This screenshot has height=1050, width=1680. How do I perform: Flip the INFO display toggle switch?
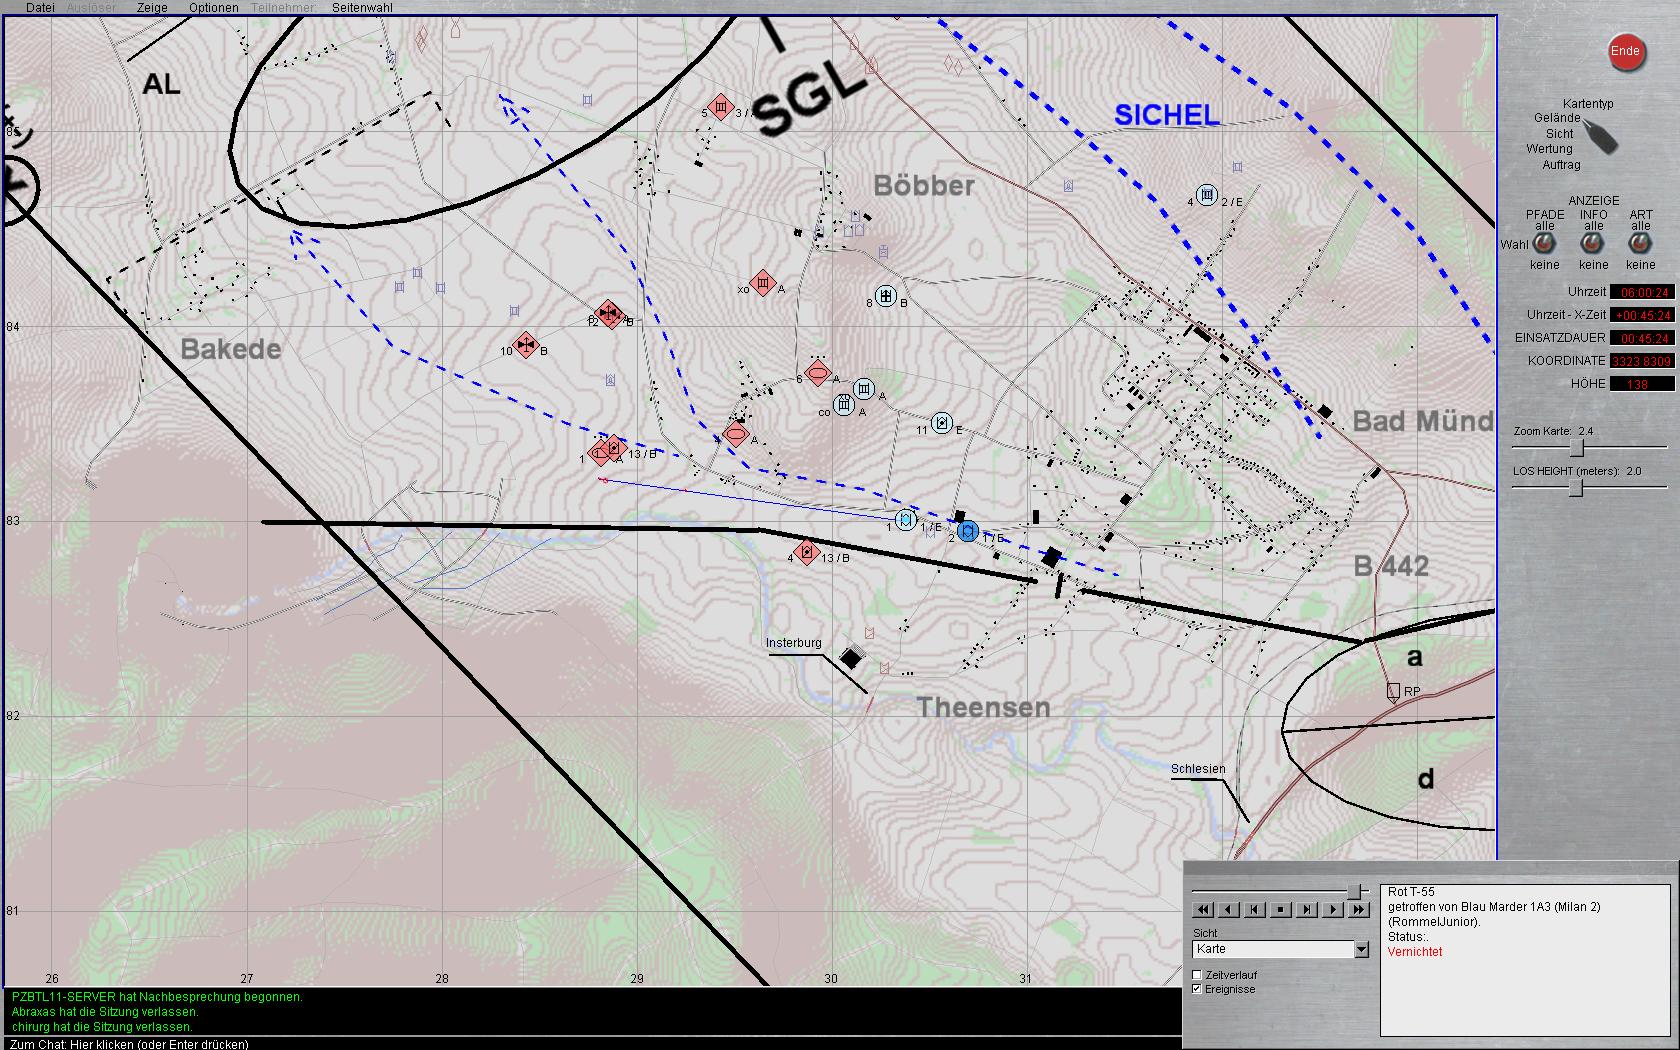coord(1592,244)
